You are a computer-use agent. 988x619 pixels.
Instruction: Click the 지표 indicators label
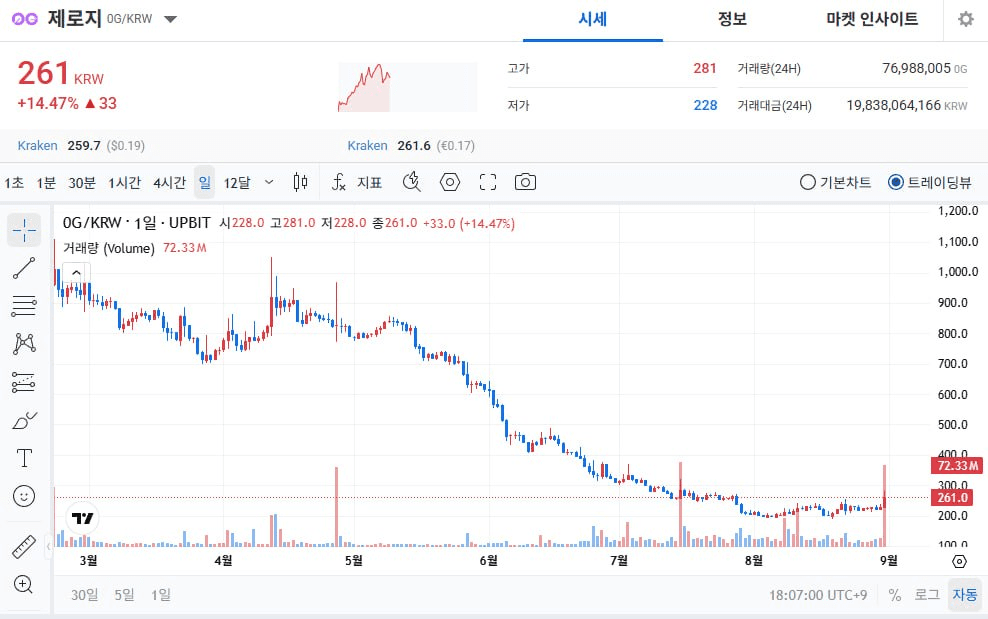tap(370, 183)
